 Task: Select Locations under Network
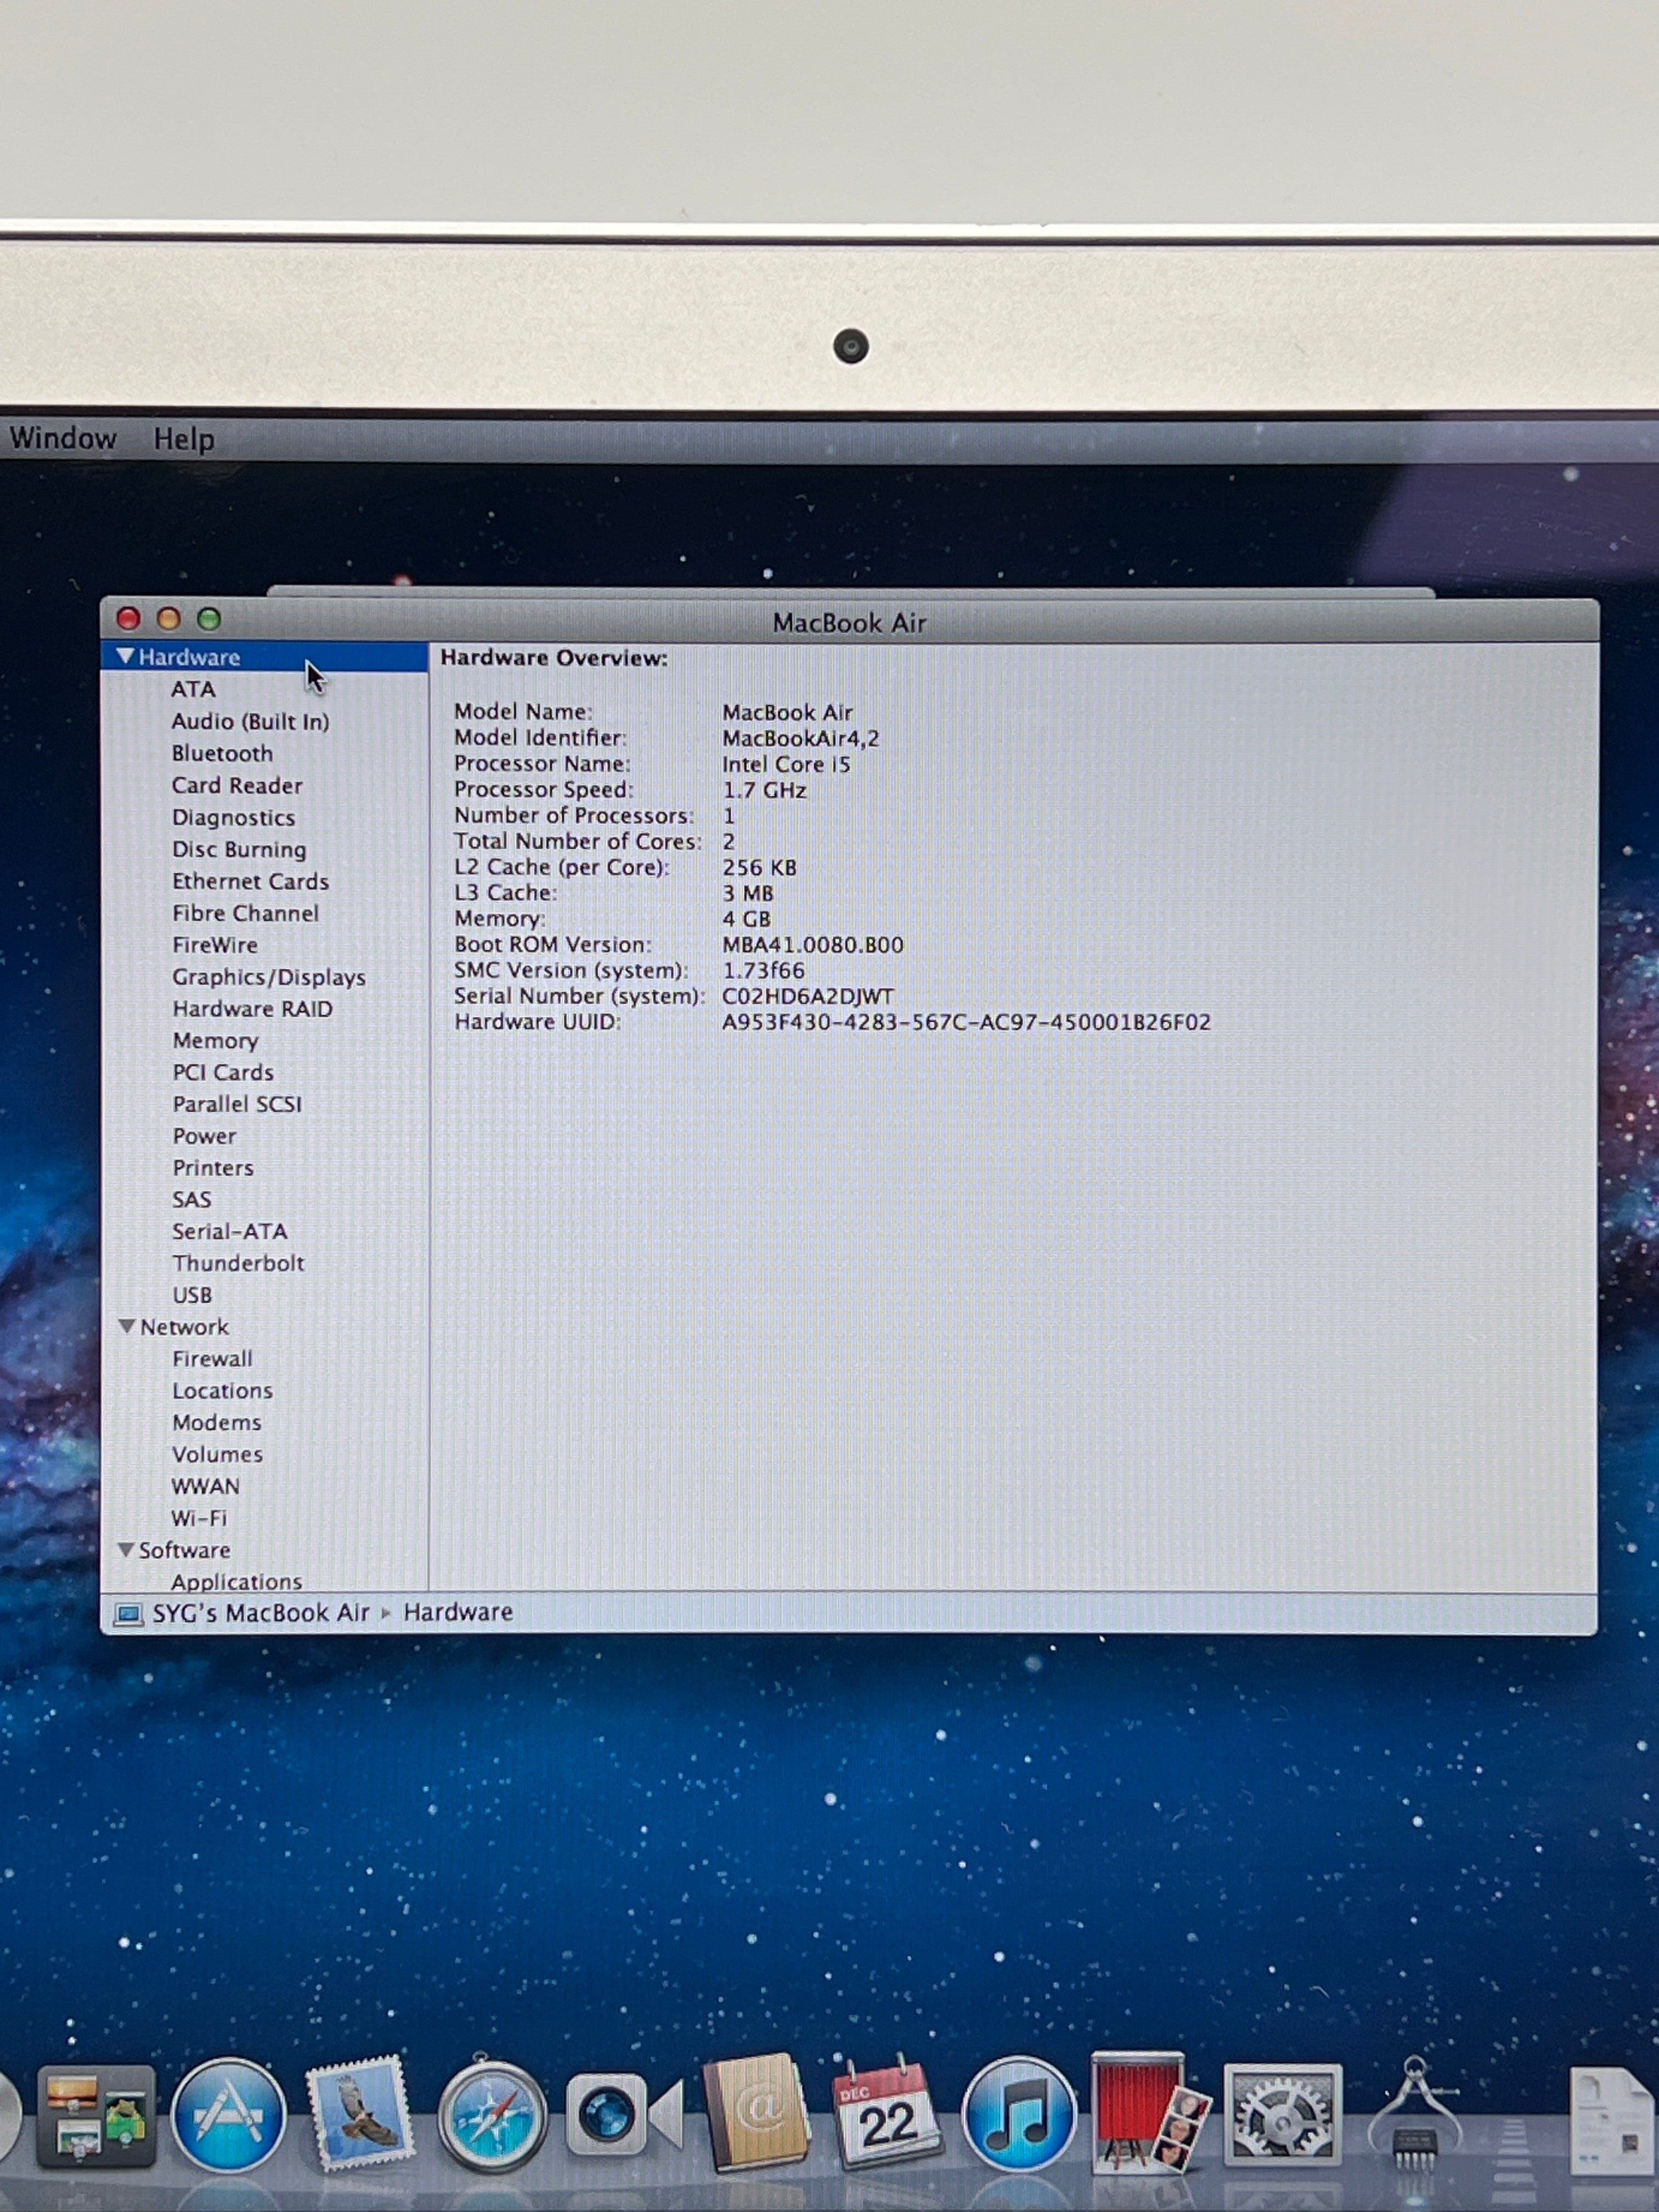pos(222,1391)
